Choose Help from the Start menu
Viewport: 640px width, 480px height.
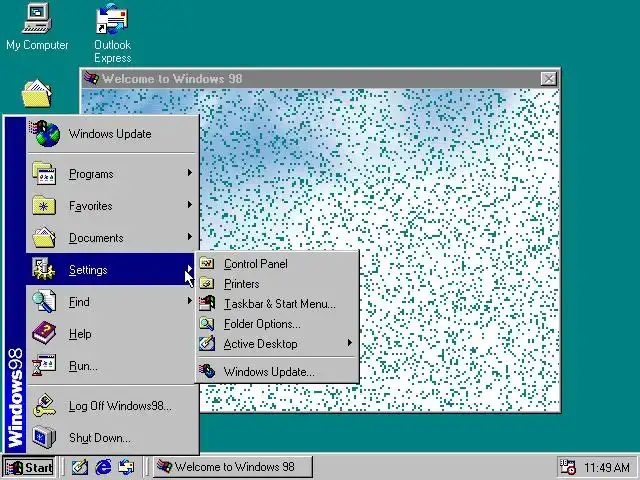[x=112, y=333]
